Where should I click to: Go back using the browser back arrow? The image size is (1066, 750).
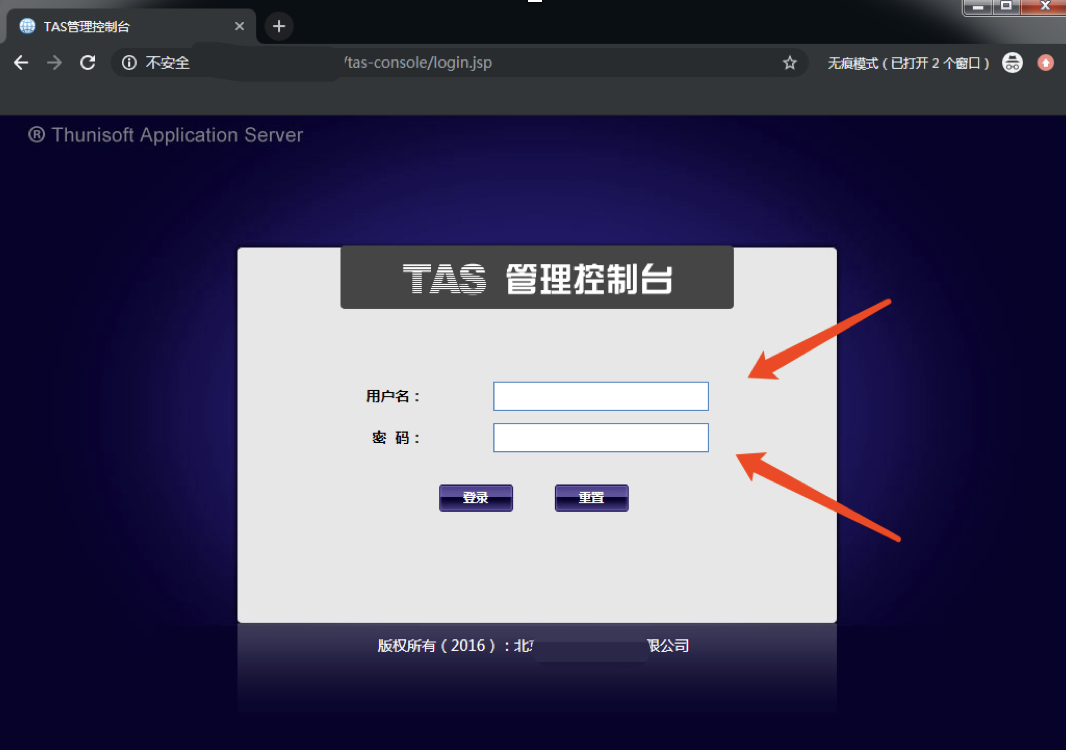pos(21,63)
